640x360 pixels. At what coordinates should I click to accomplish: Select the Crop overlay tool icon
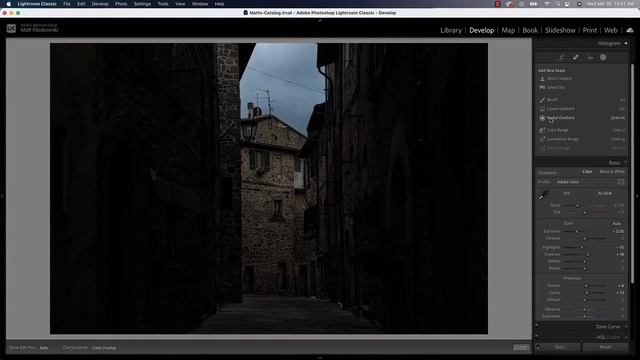pyautogui.click(x=562, y=58)
